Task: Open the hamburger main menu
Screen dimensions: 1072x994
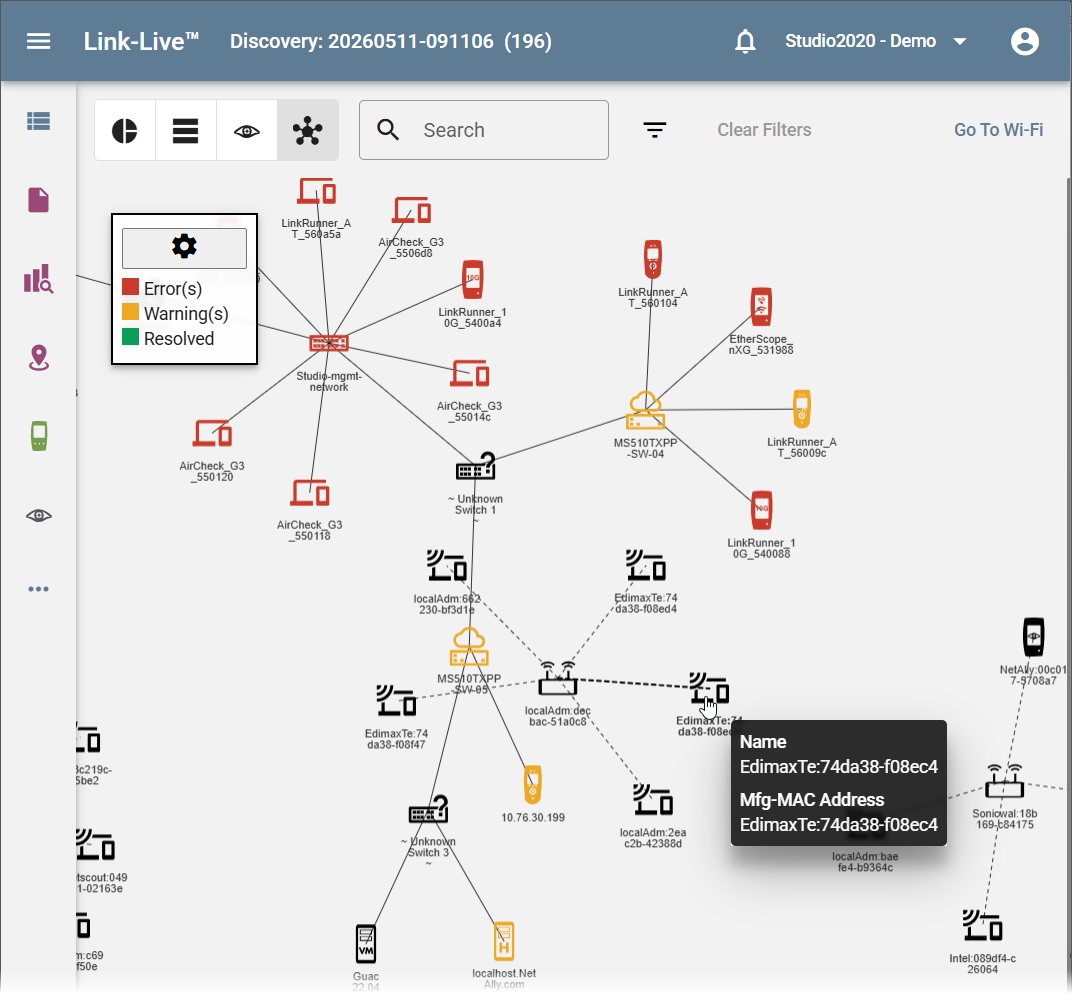Action: coord(38,41)
